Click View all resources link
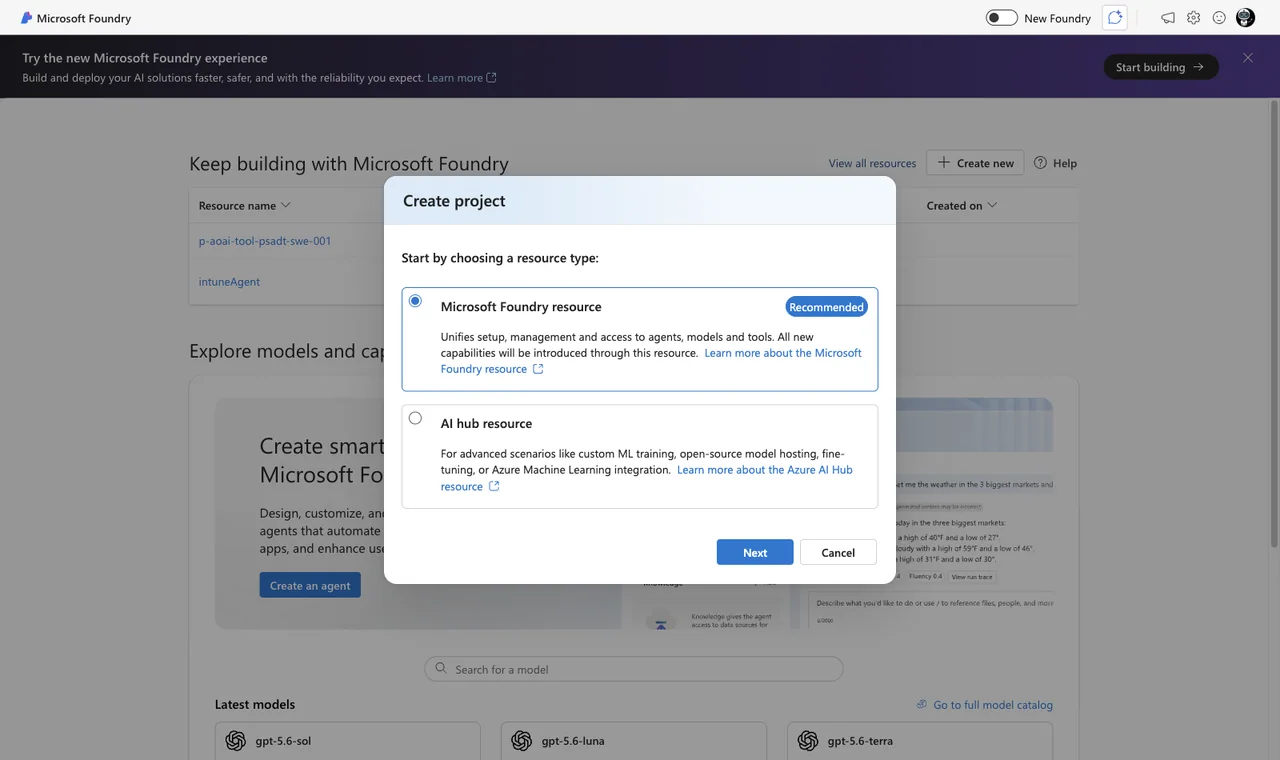 [872, 163]
